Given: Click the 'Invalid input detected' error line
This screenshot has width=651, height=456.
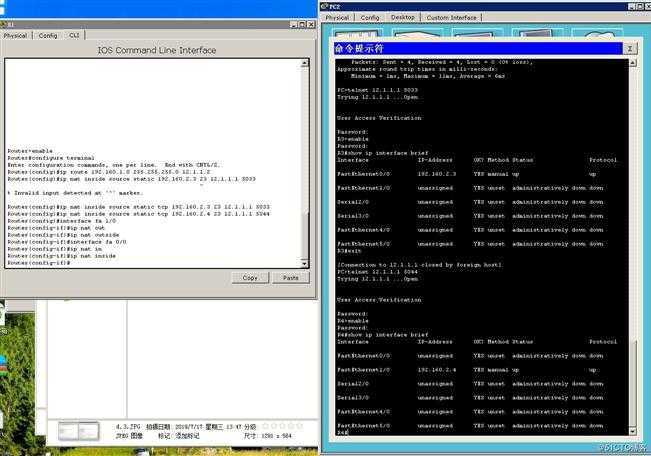Looking at the screenshot, I should (75, 193).
